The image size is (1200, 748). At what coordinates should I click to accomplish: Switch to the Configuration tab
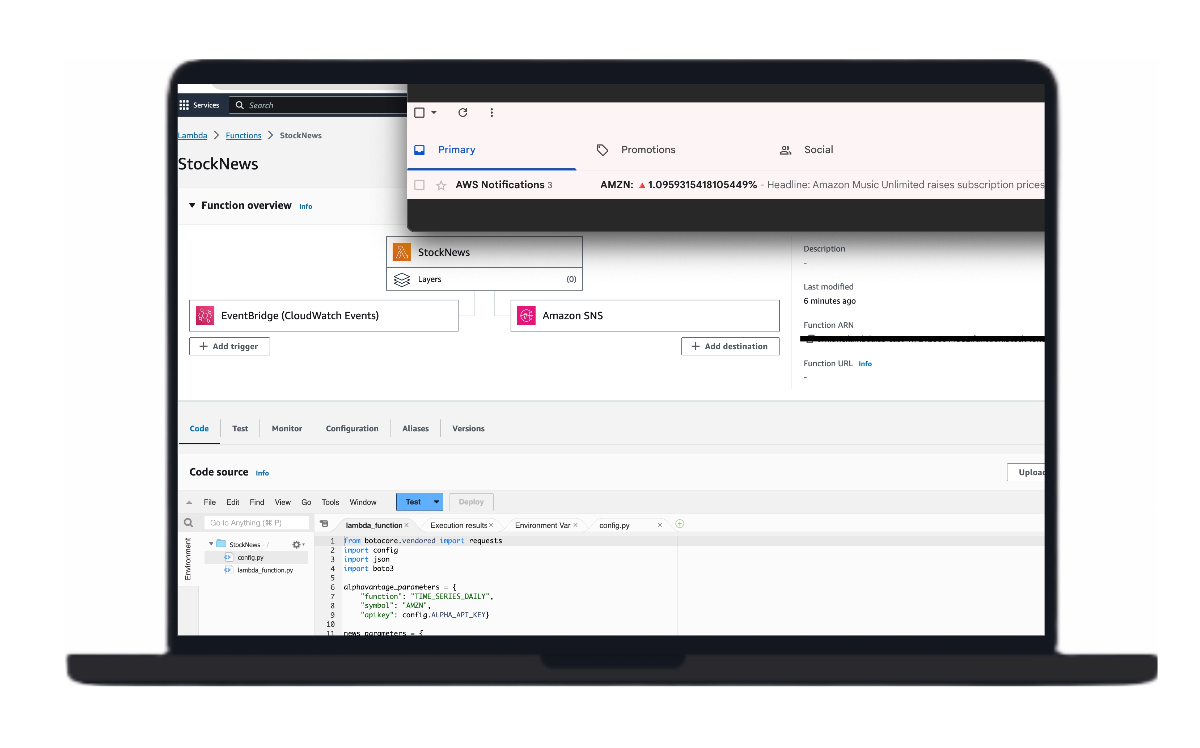coord(352,428)
